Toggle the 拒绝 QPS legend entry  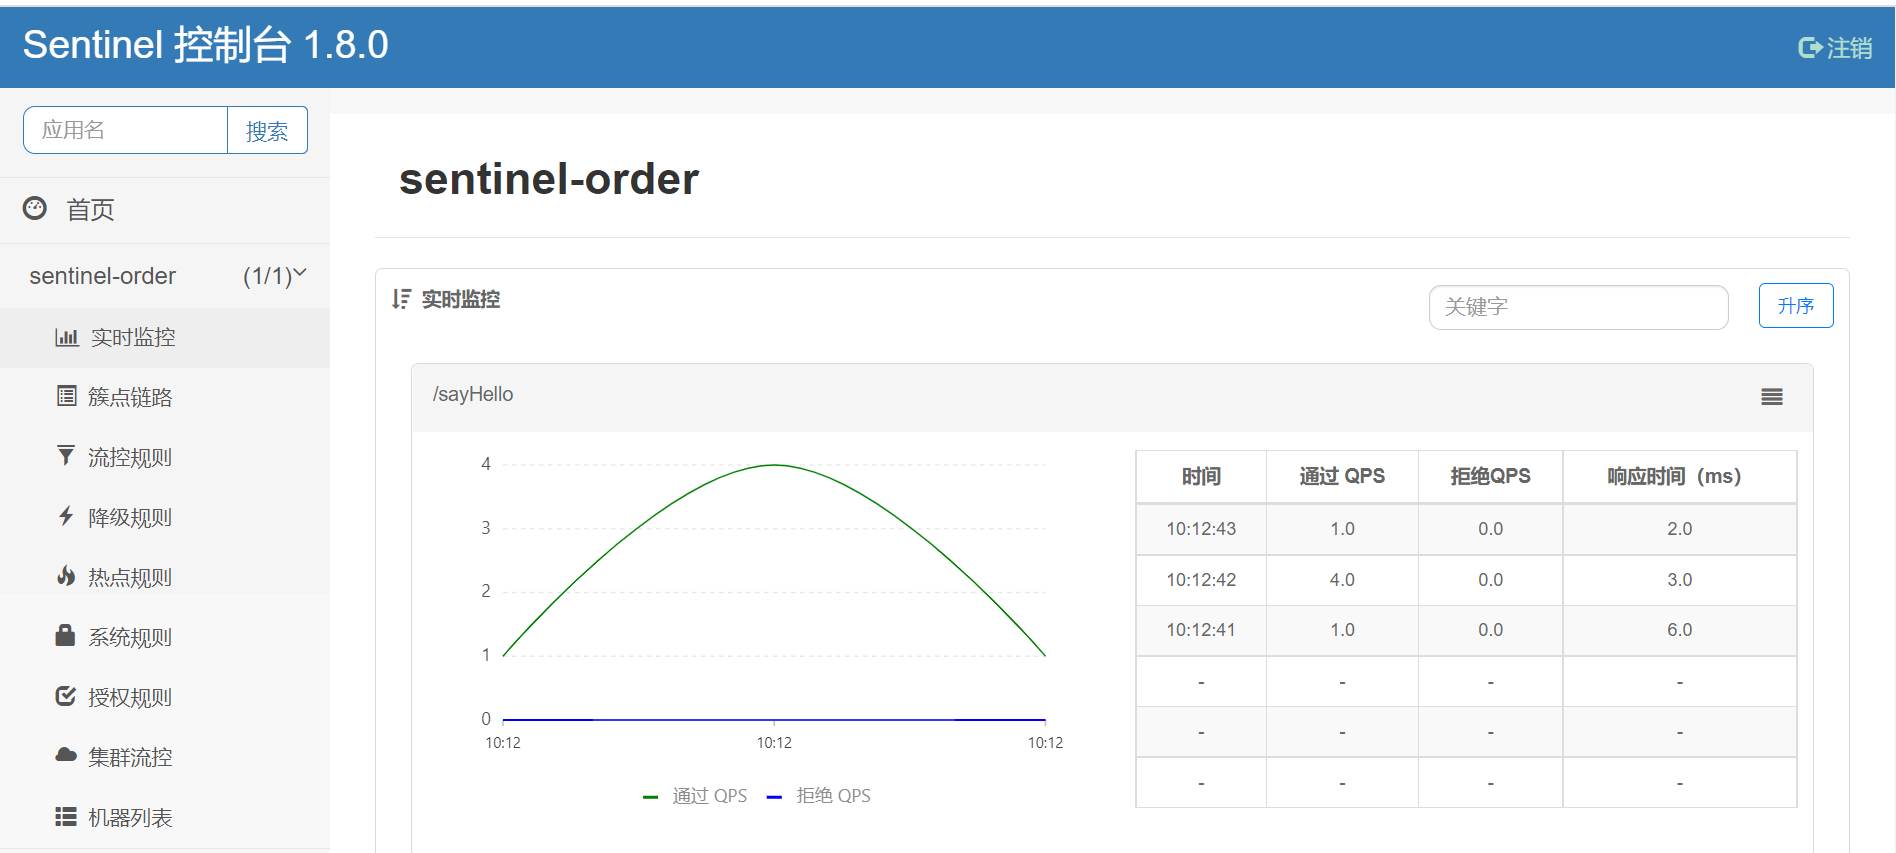point(819,796)
